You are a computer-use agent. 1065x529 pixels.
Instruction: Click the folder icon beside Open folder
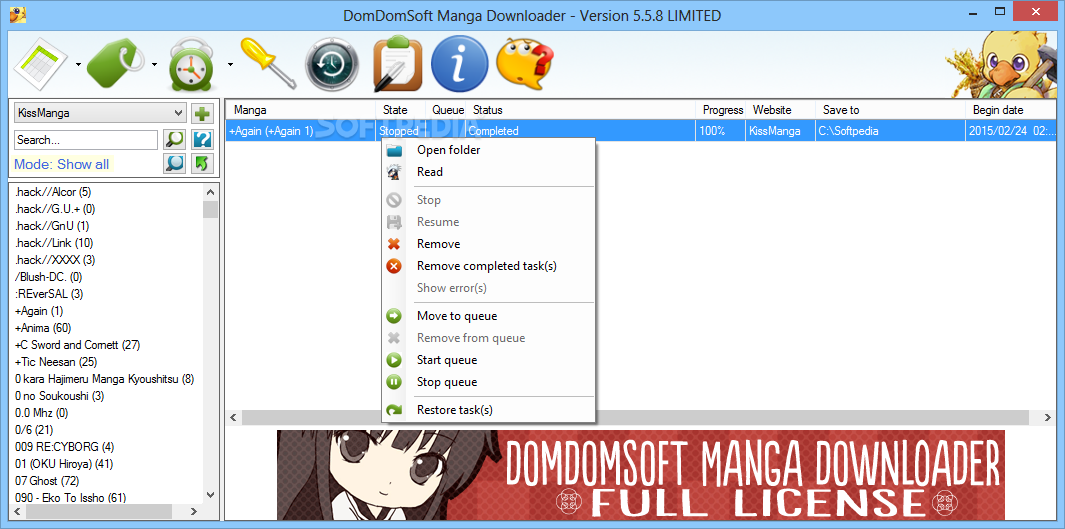pyautogui.click(x=394, y=150)
